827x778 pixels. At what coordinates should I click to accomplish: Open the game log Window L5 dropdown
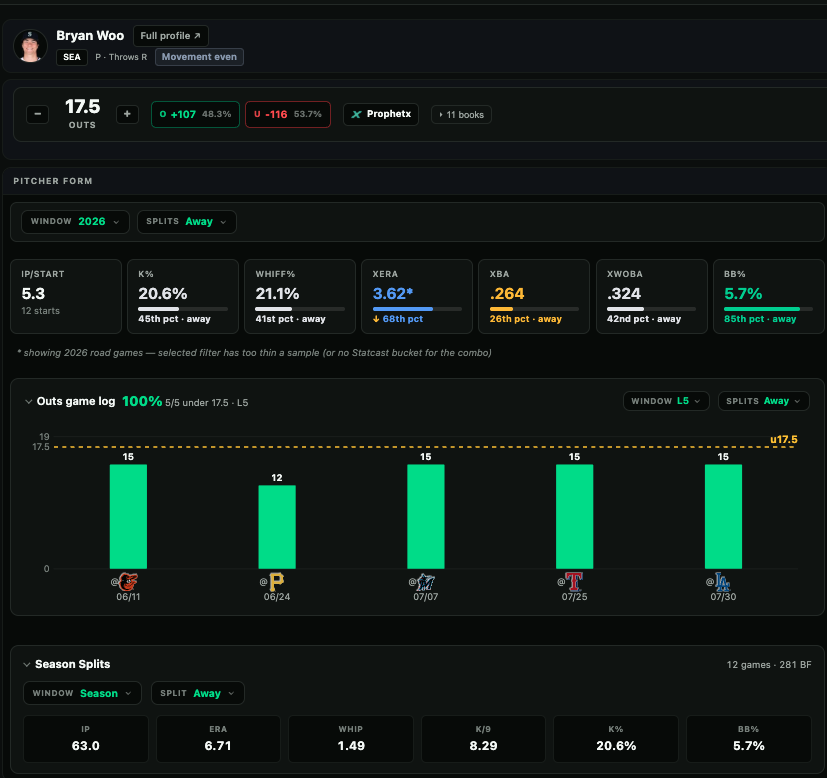point(666,401)
